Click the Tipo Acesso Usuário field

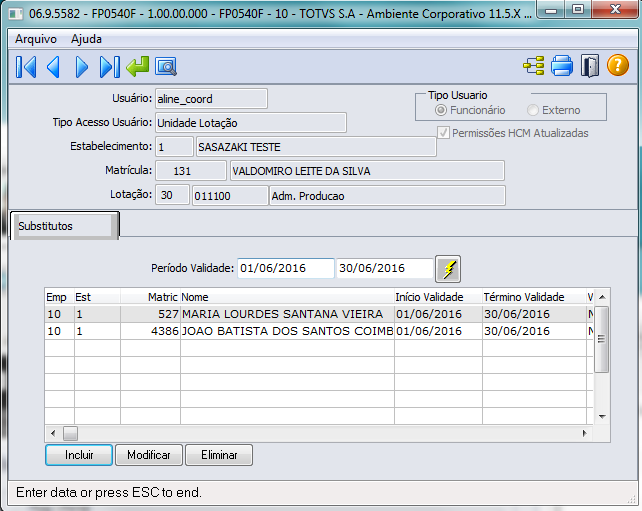tap(251, 122)
